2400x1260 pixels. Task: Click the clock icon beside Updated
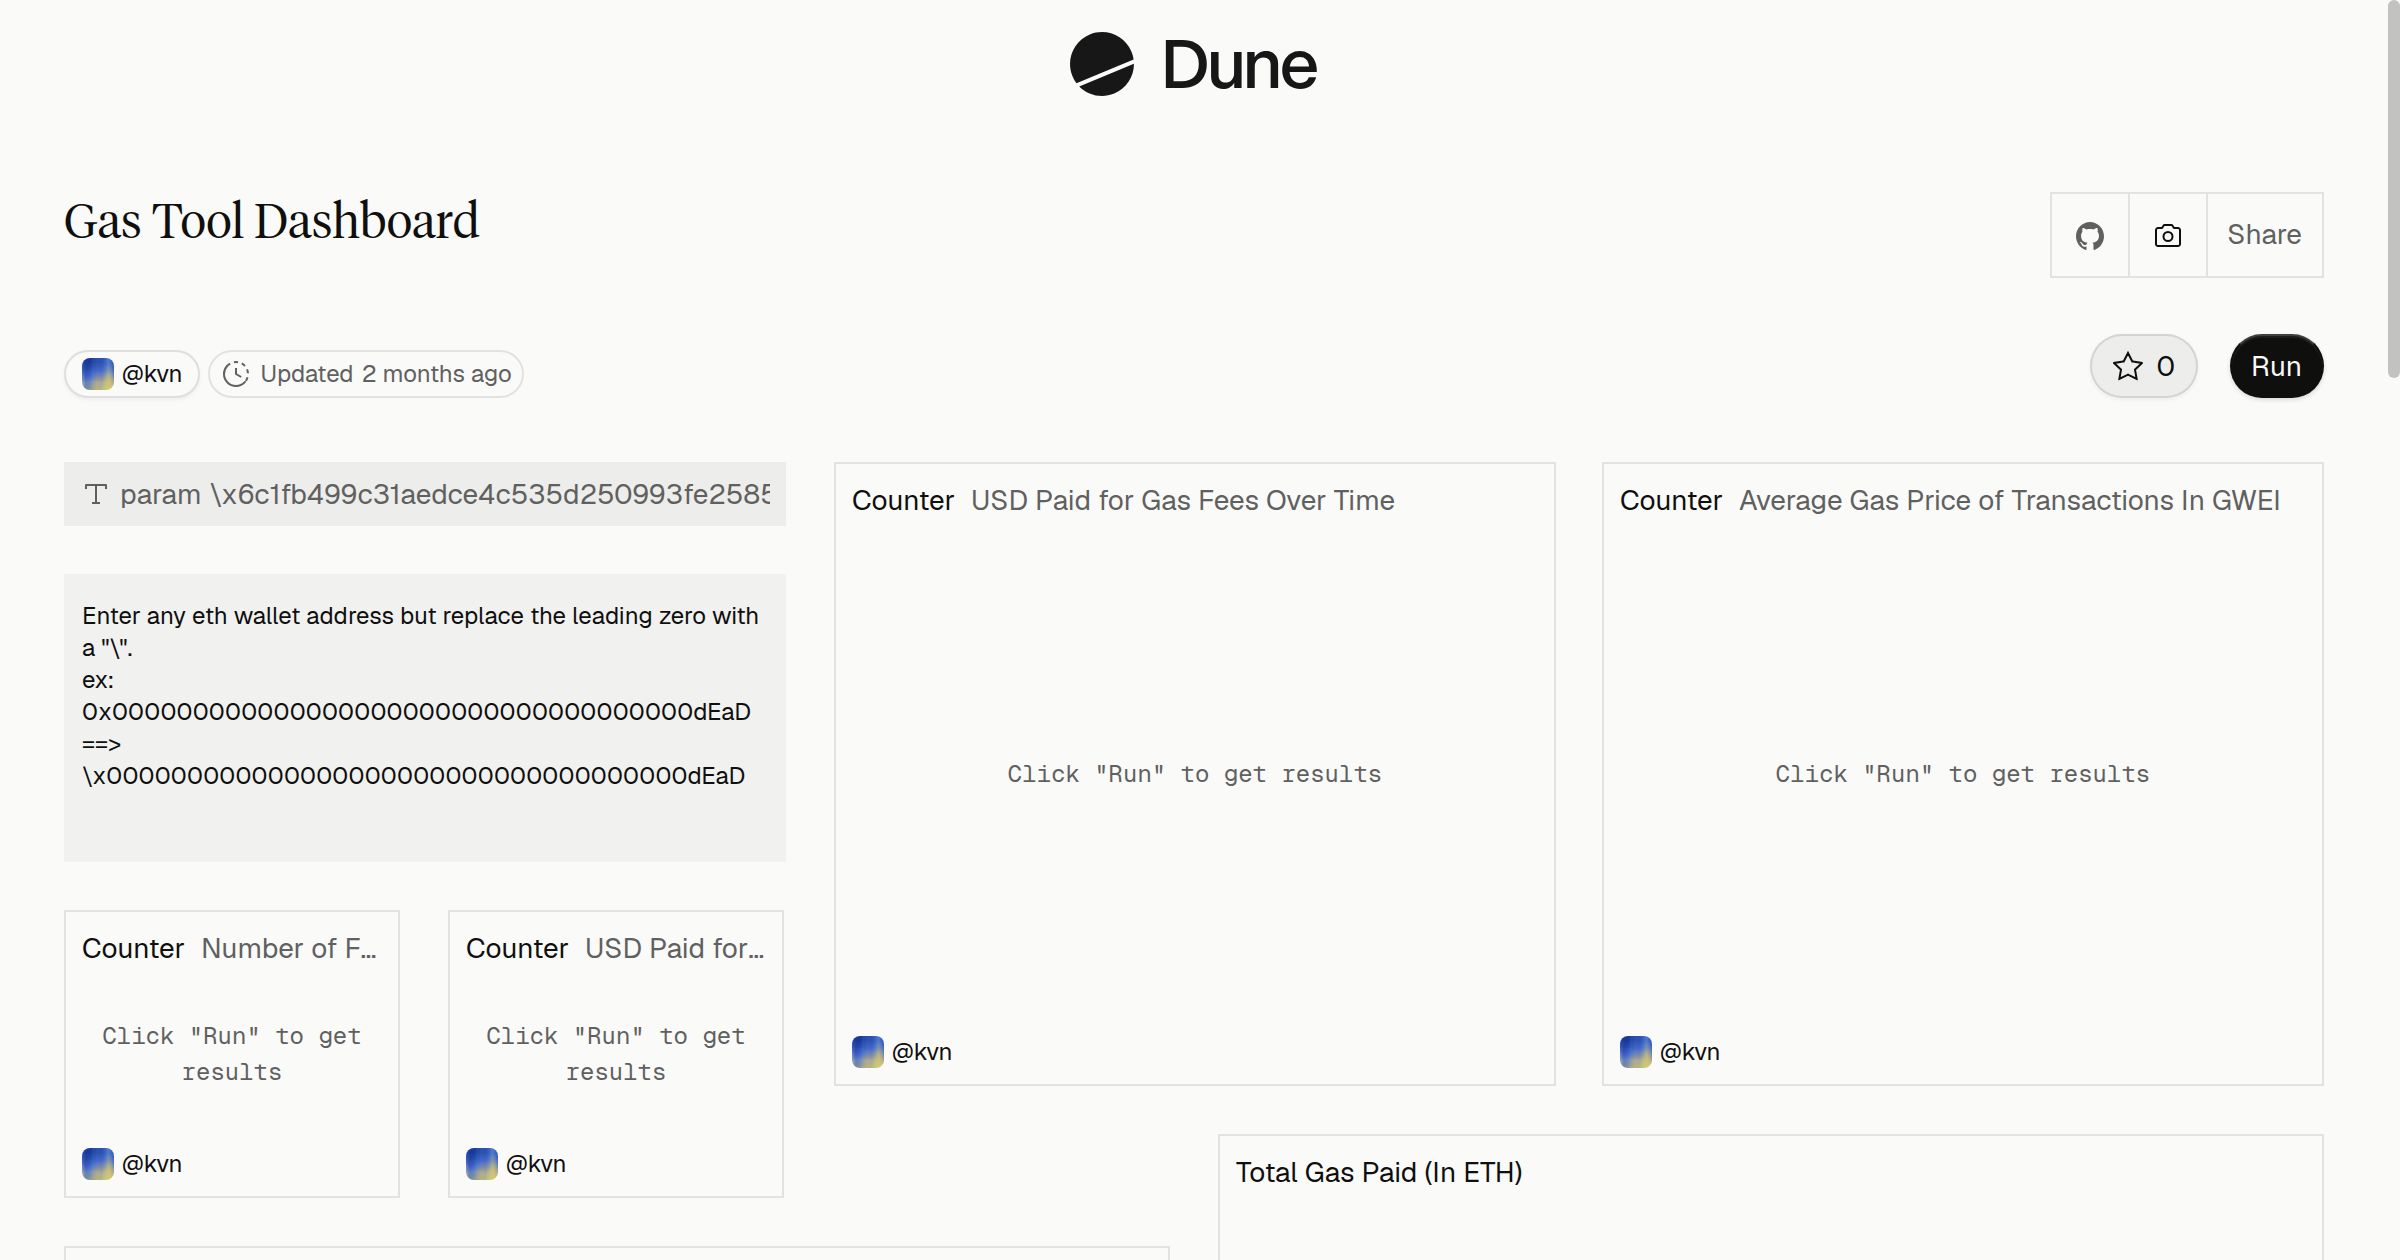coord(236,374)
